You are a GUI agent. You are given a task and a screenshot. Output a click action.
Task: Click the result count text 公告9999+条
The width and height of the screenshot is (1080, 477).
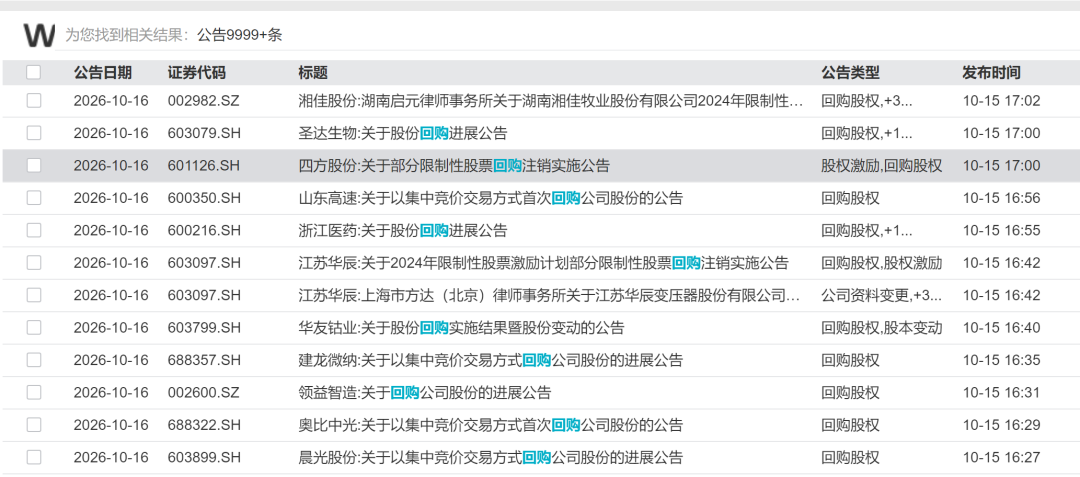coord(240,35)
